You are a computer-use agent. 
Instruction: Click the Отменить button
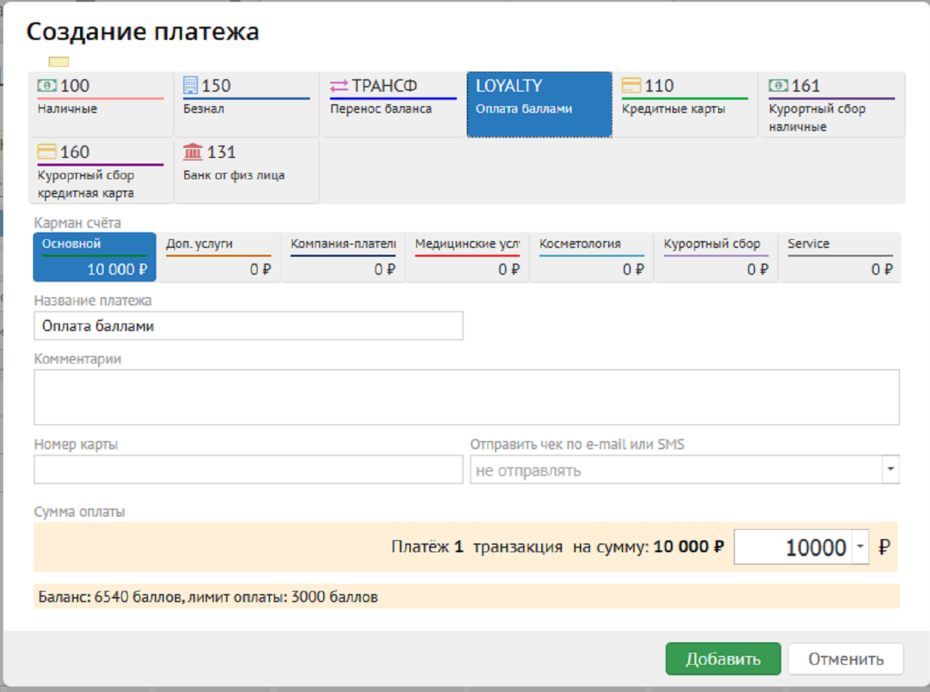click(x=845, y=659)
